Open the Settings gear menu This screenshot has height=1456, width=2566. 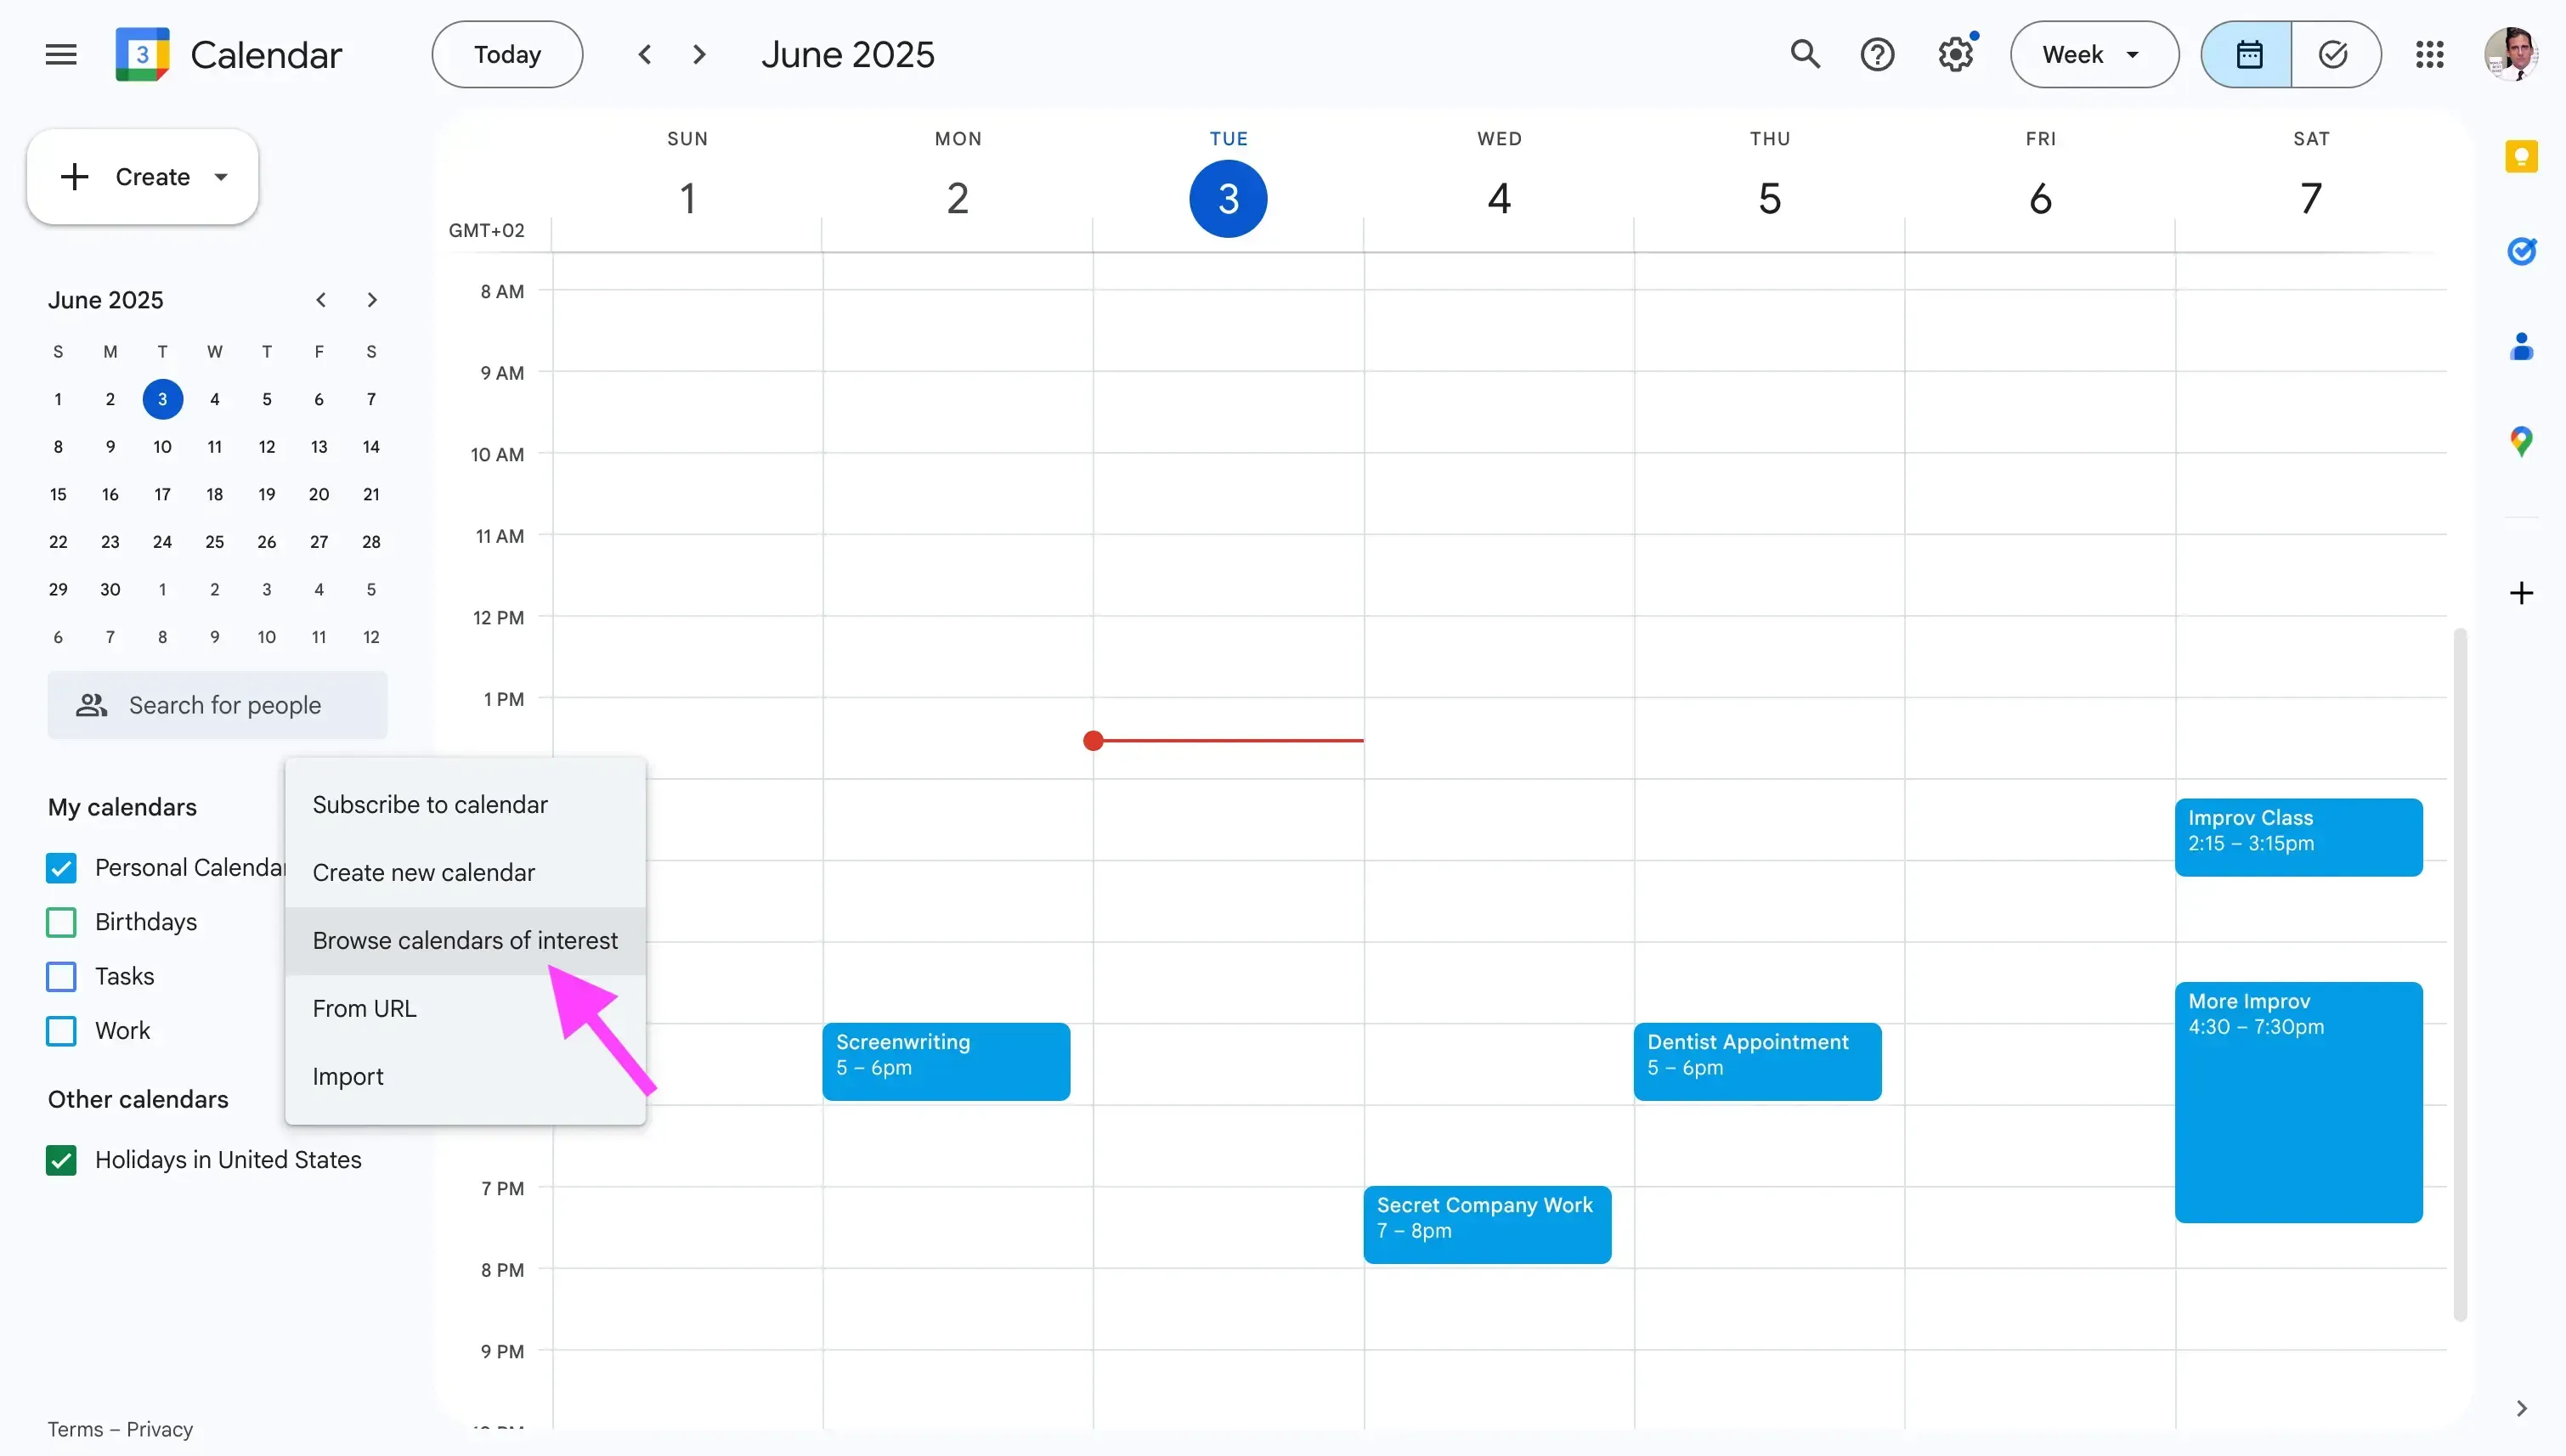pos(1953,54)
